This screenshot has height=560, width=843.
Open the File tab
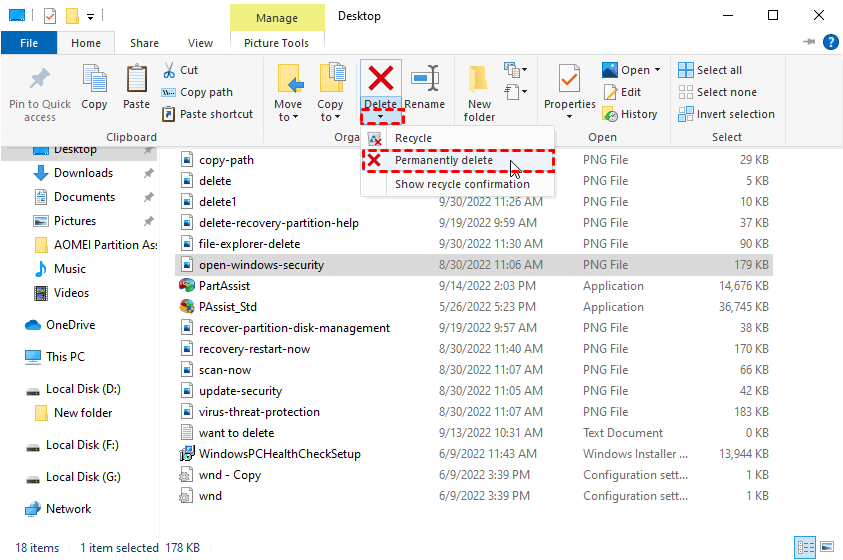29,43
